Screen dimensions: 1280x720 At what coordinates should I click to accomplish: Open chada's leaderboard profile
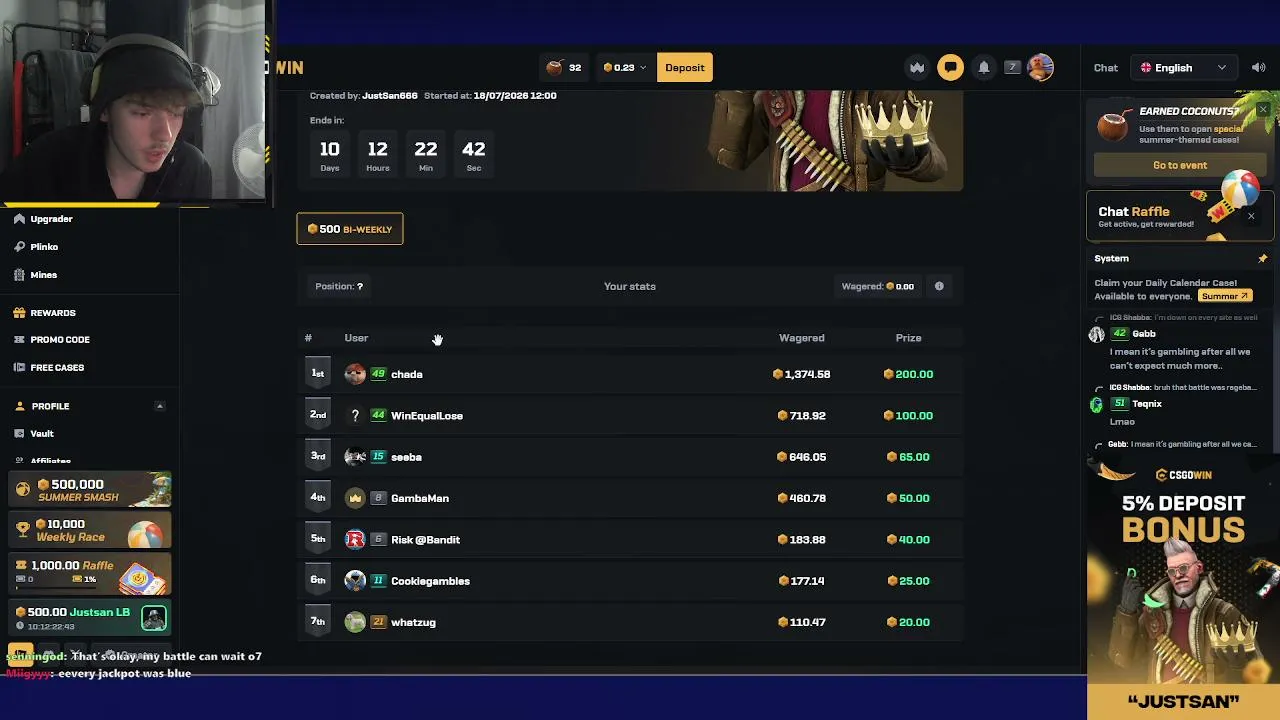click(x=407, y=375)
